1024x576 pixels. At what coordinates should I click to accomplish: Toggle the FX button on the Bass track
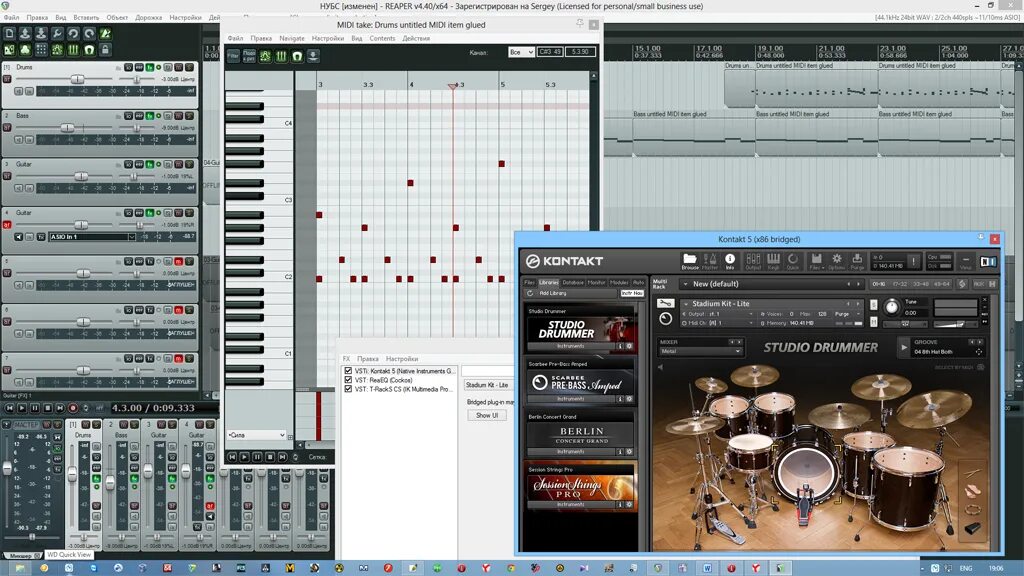(x=150, y=116)
